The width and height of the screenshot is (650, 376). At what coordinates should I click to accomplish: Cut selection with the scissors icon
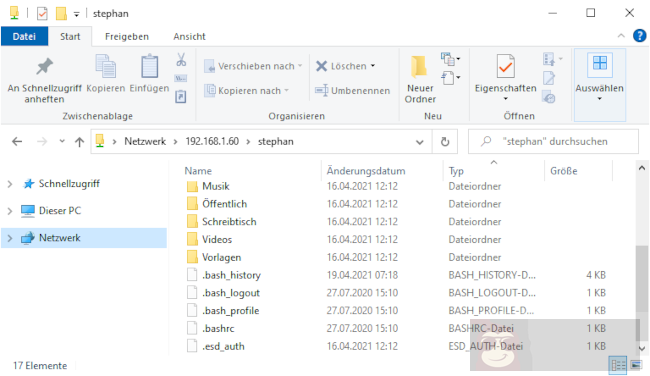pos(181,60)
